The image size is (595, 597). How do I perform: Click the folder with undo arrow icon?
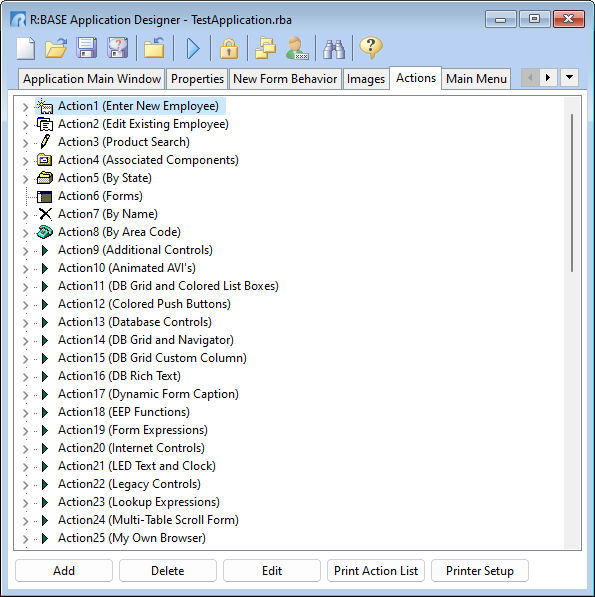tap(154, 48)
